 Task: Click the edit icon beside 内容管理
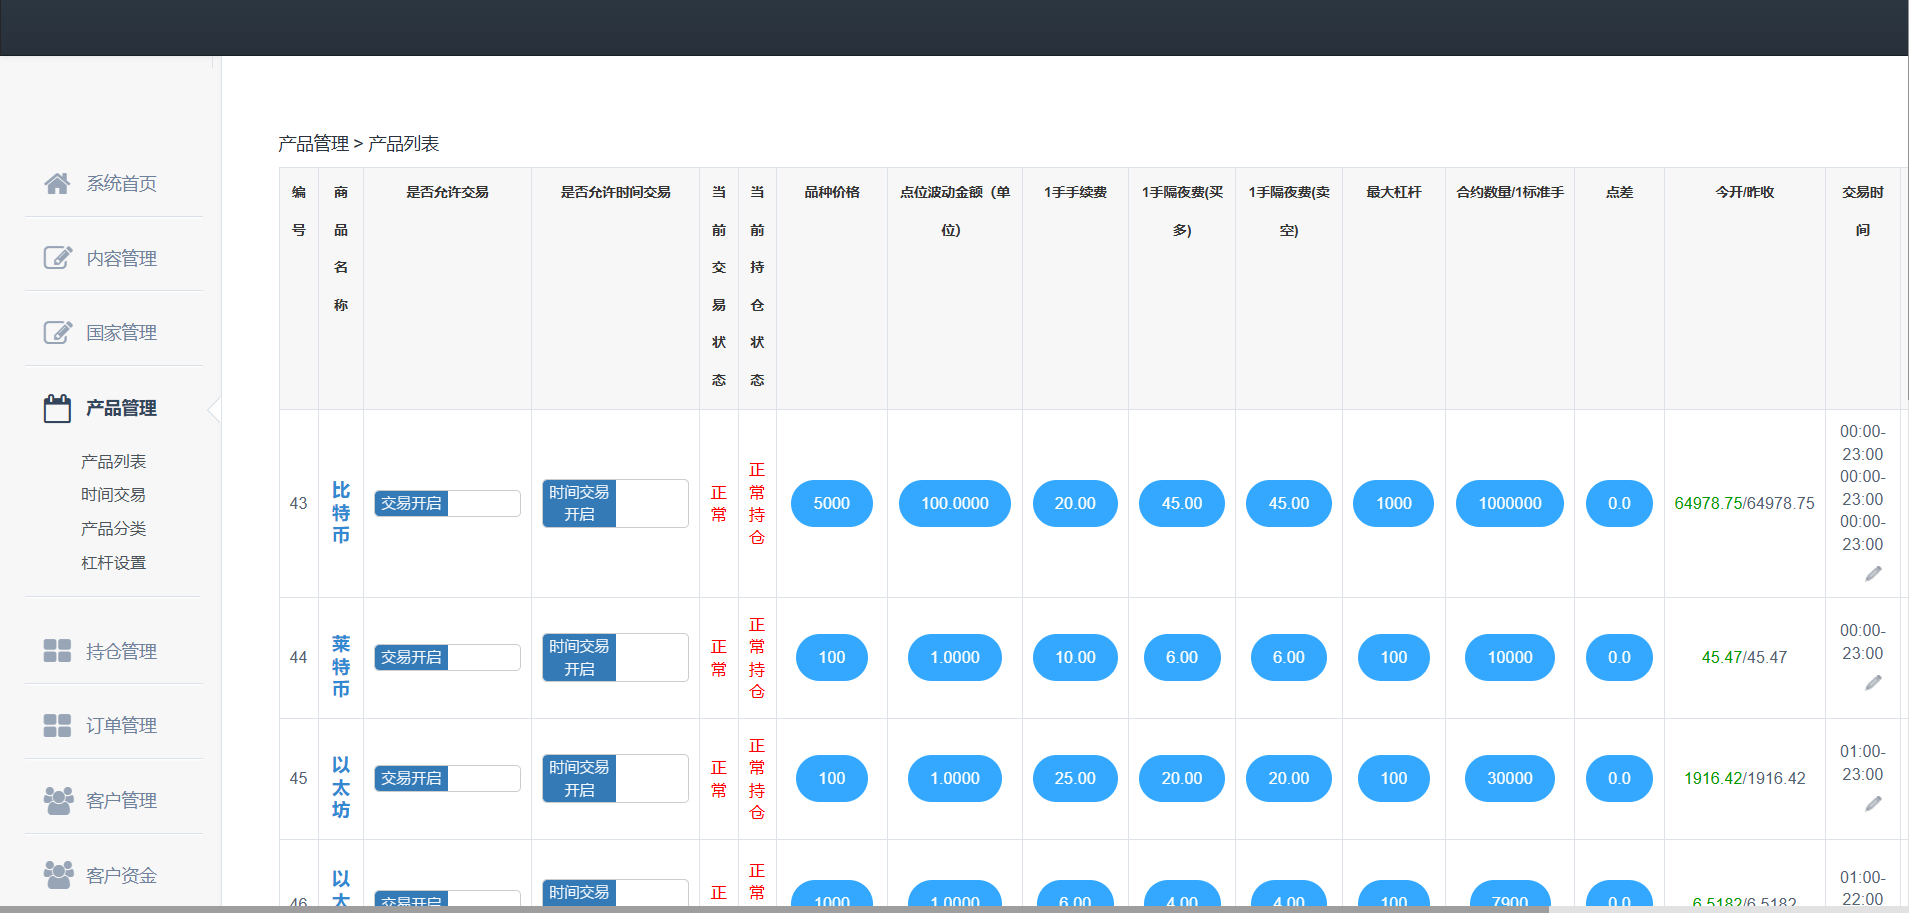pyautogui.click(x=57, y=258)
